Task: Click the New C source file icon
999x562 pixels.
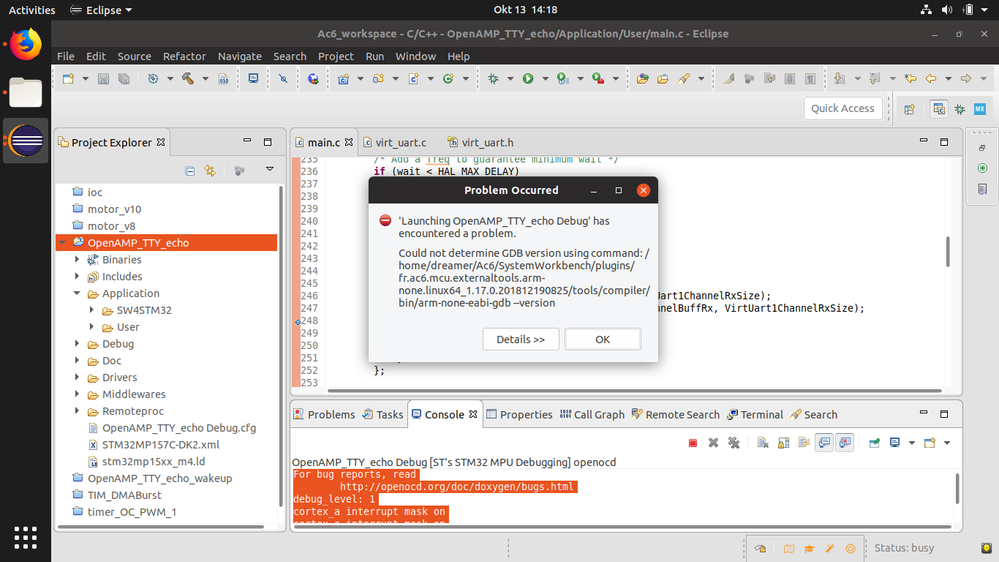Action: 413,78
